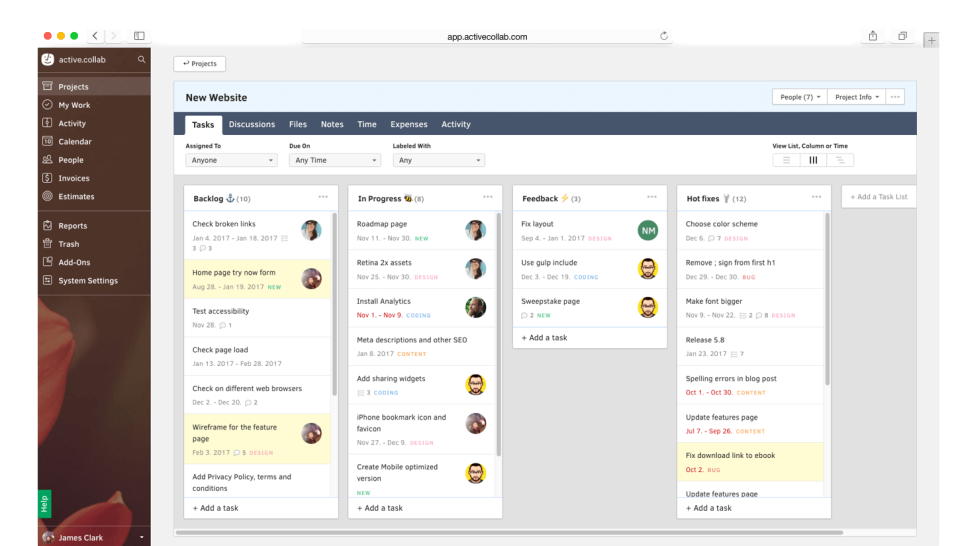Open the Assigned To dropdown
This screenshot has height=546, width=960.
click(231, 160)
